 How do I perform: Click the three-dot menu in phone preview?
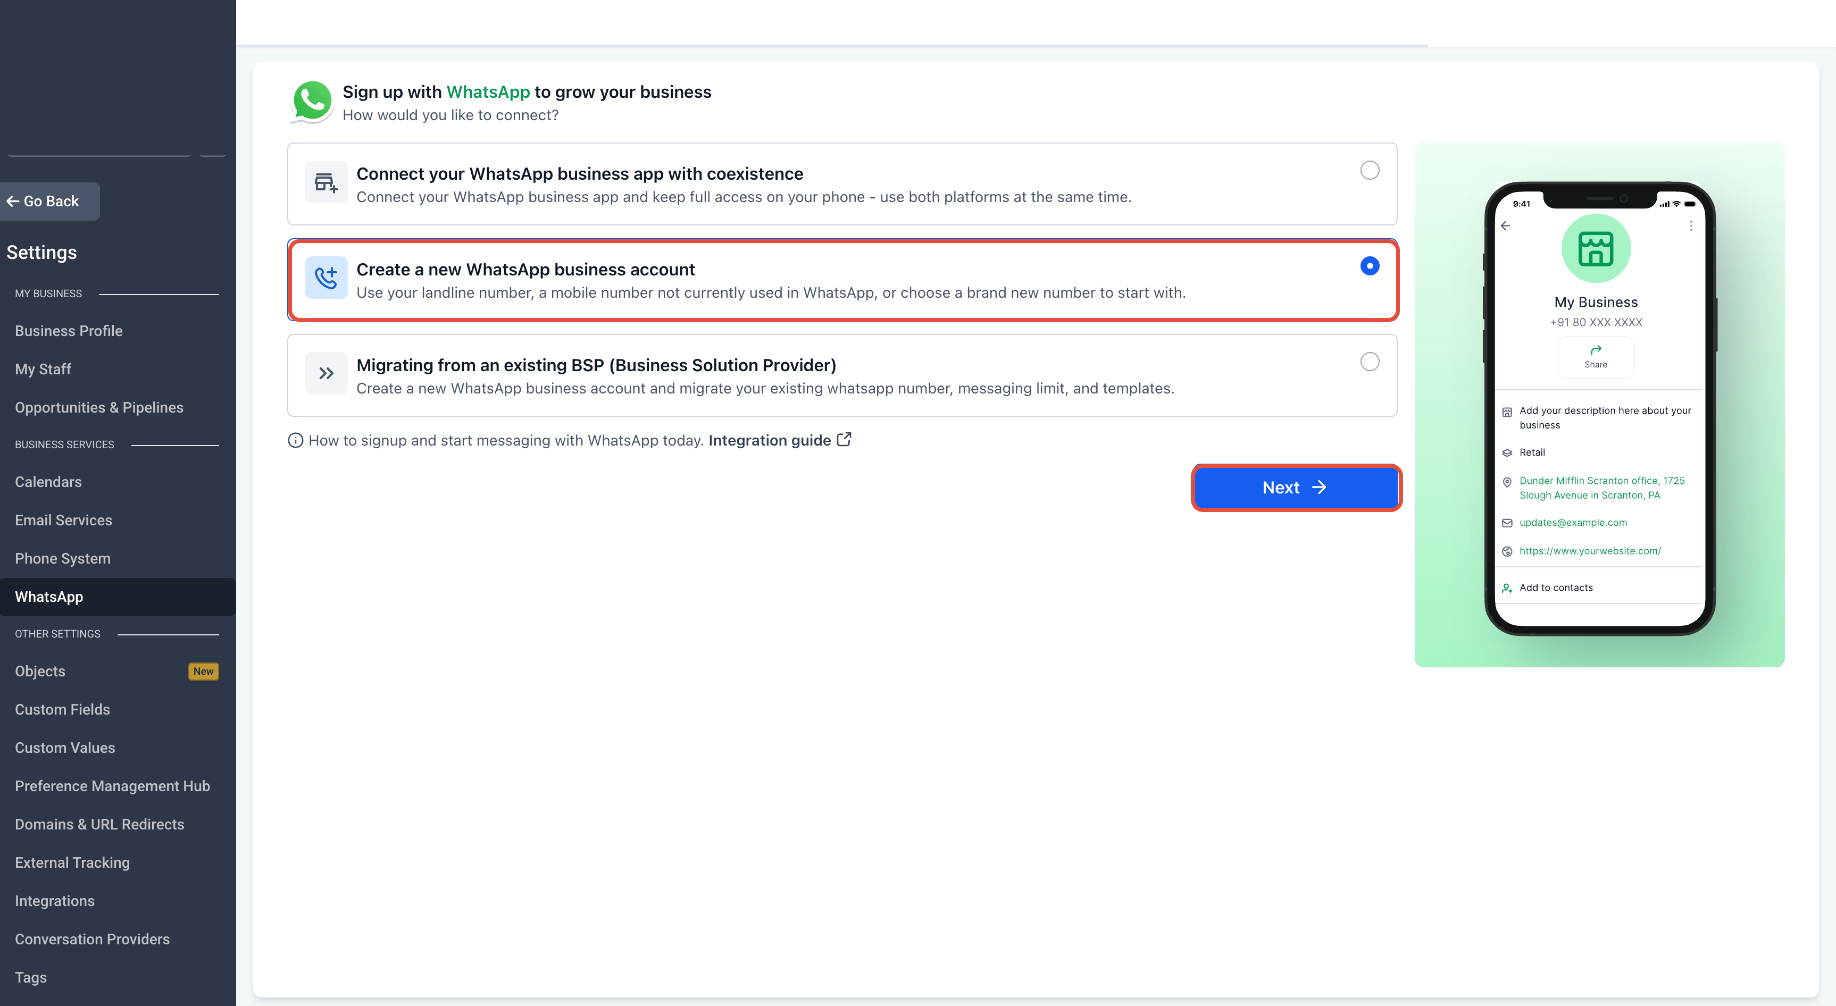pyautogui.click(x=1691, y=226)
